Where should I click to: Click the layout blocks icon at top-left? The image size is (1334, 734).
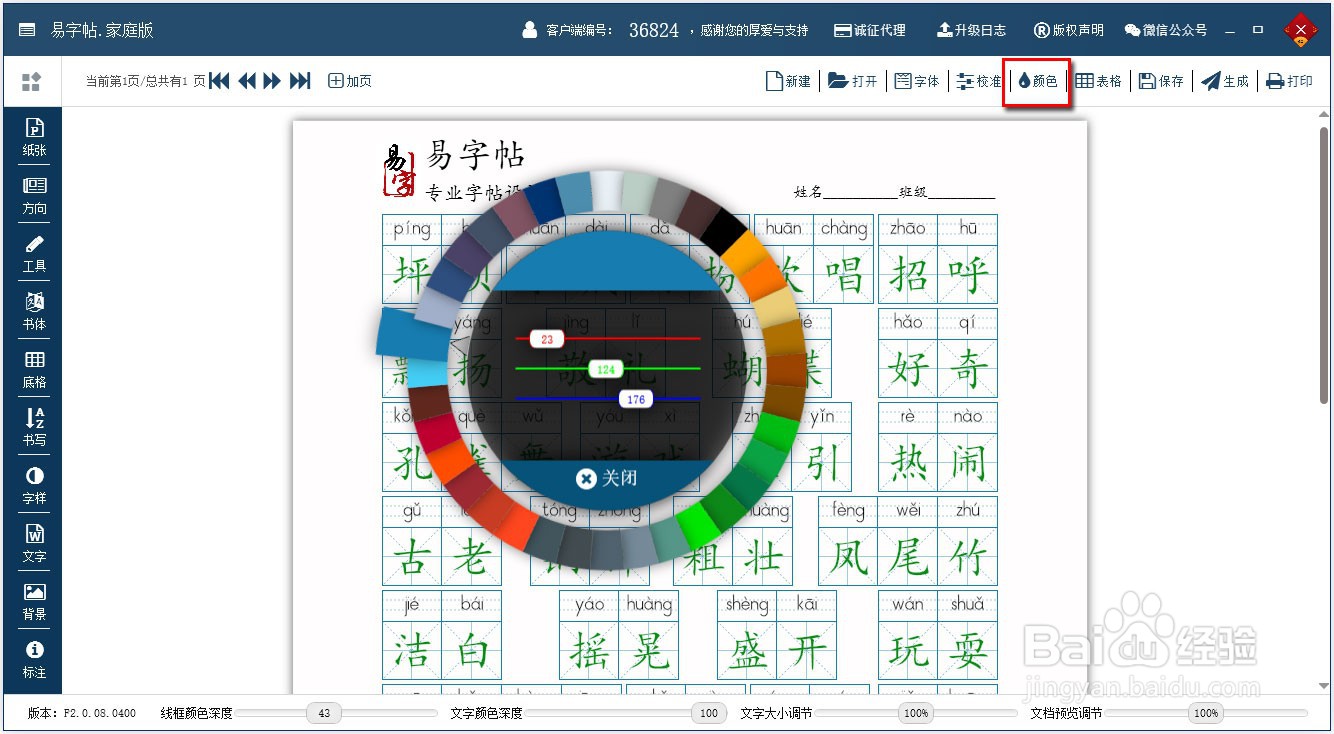point(32,82)
